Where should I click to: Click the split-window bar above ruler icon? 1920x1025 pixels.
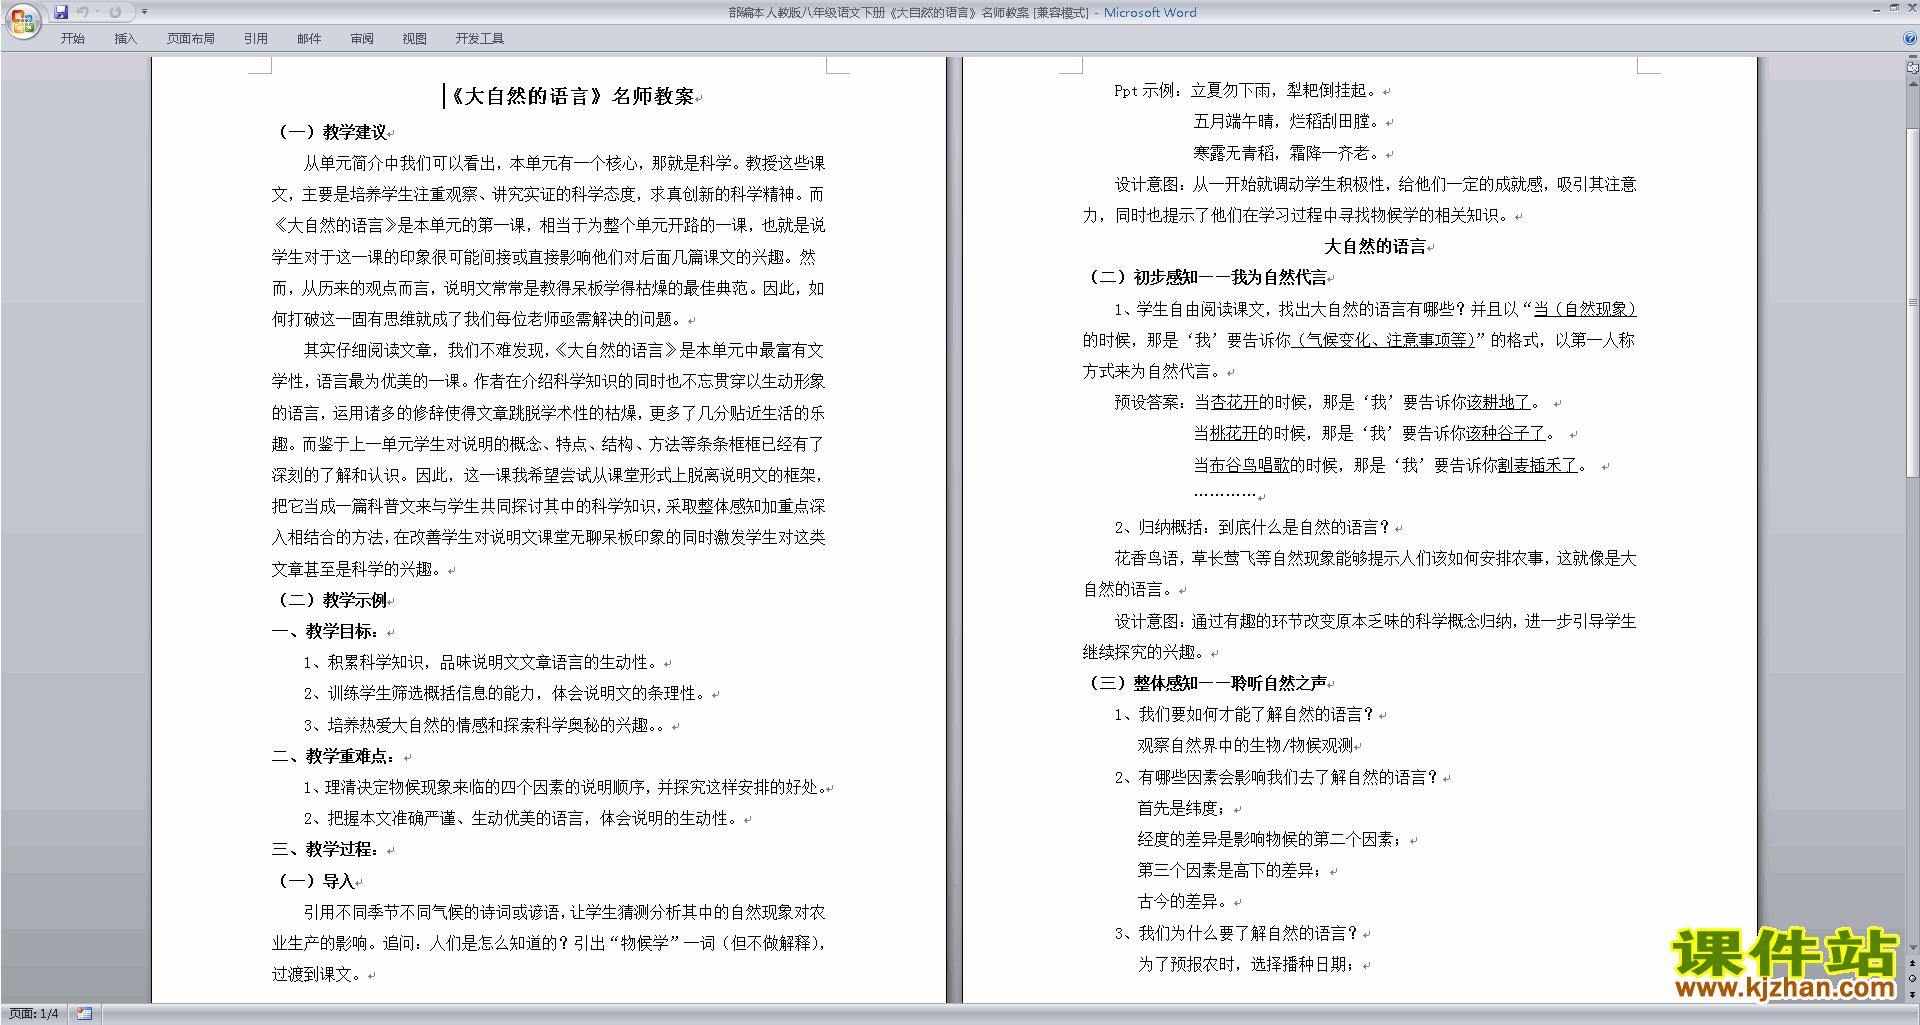point(1912,58)
